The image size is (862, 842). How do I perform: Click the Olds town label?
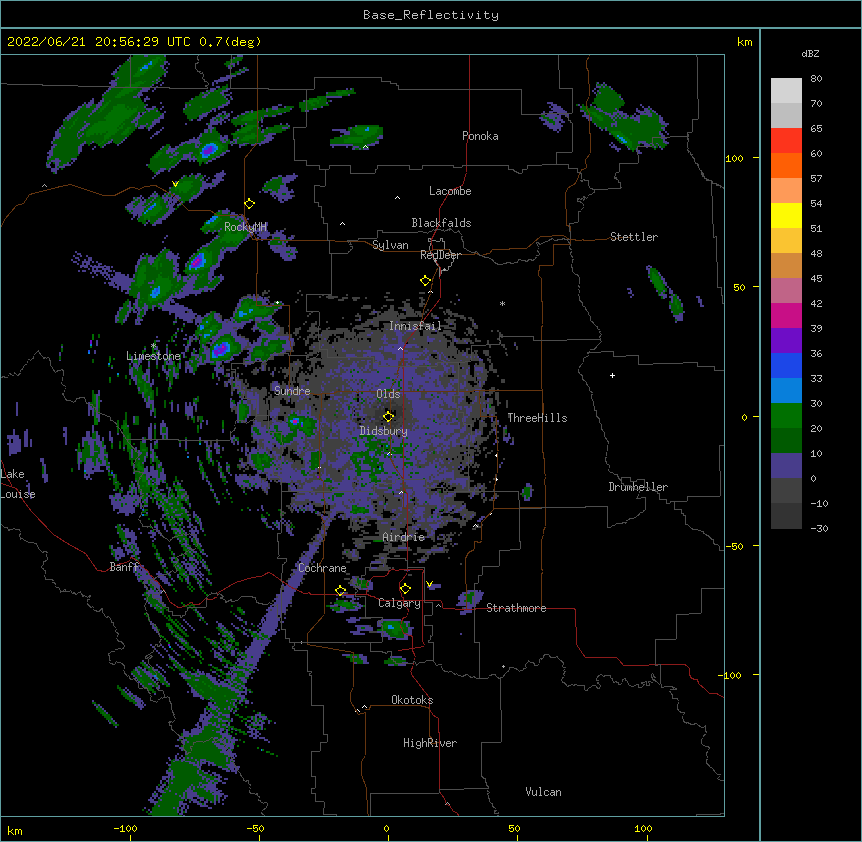(x=388, y=394)
